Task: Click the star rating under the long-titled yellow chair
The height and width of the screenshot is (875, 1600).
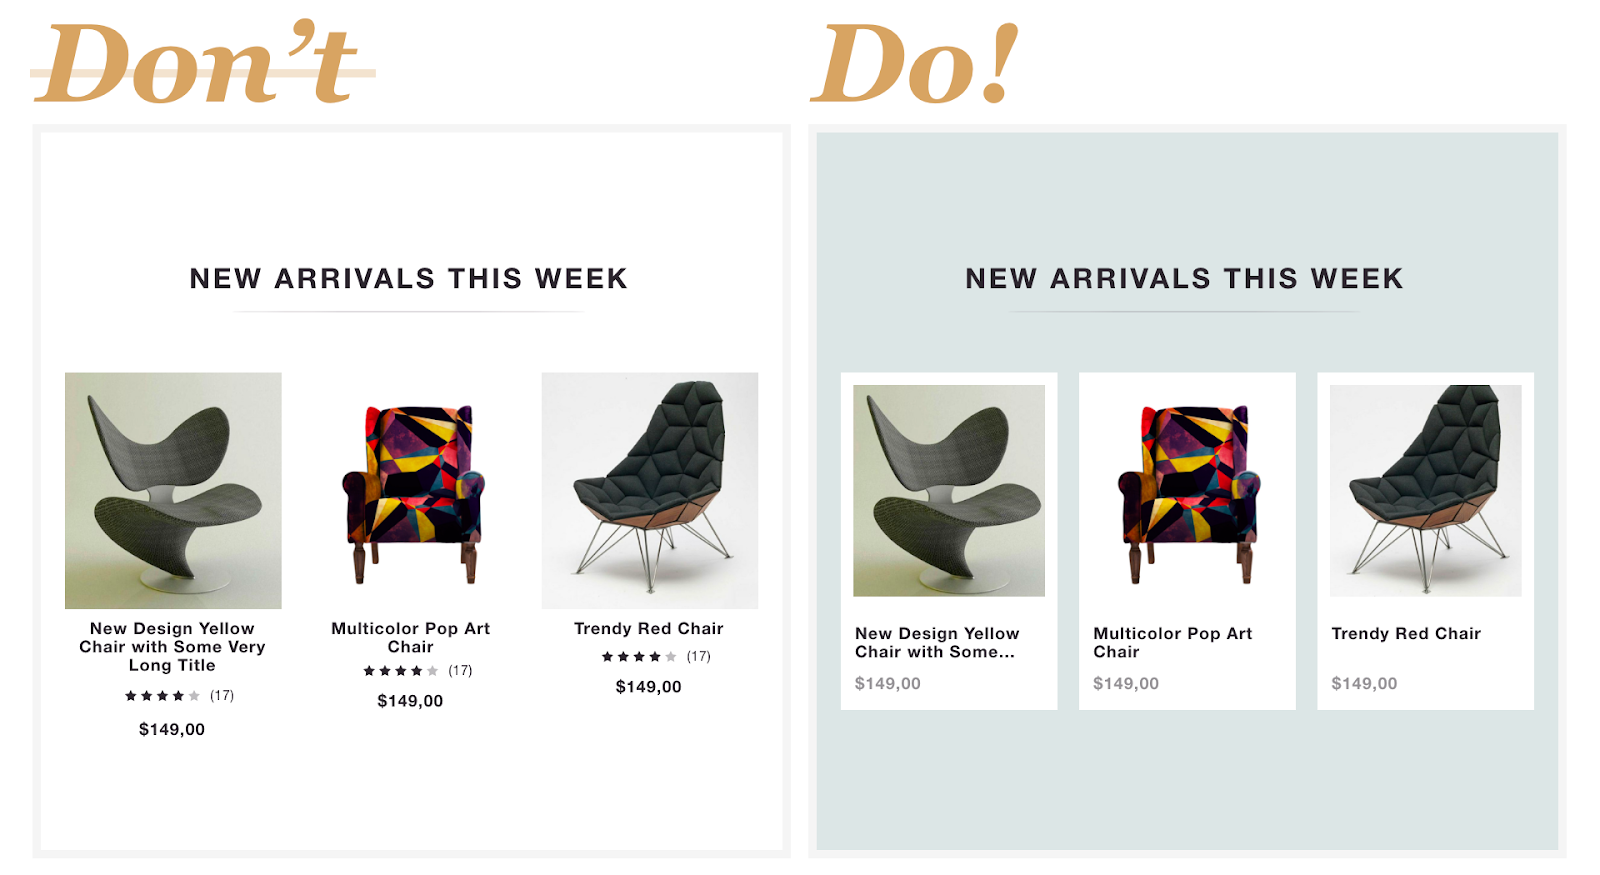Action: click(162, 696)
